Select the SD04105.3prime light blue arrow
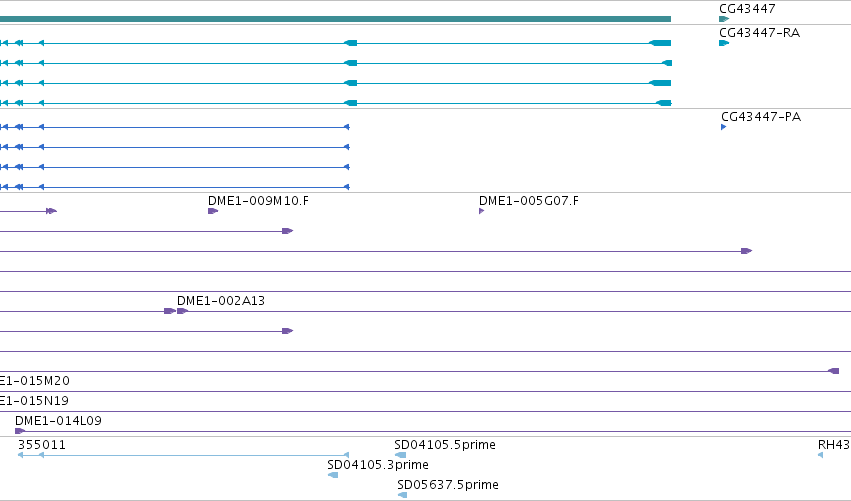 pyautogui.click(x=333, y=475)
